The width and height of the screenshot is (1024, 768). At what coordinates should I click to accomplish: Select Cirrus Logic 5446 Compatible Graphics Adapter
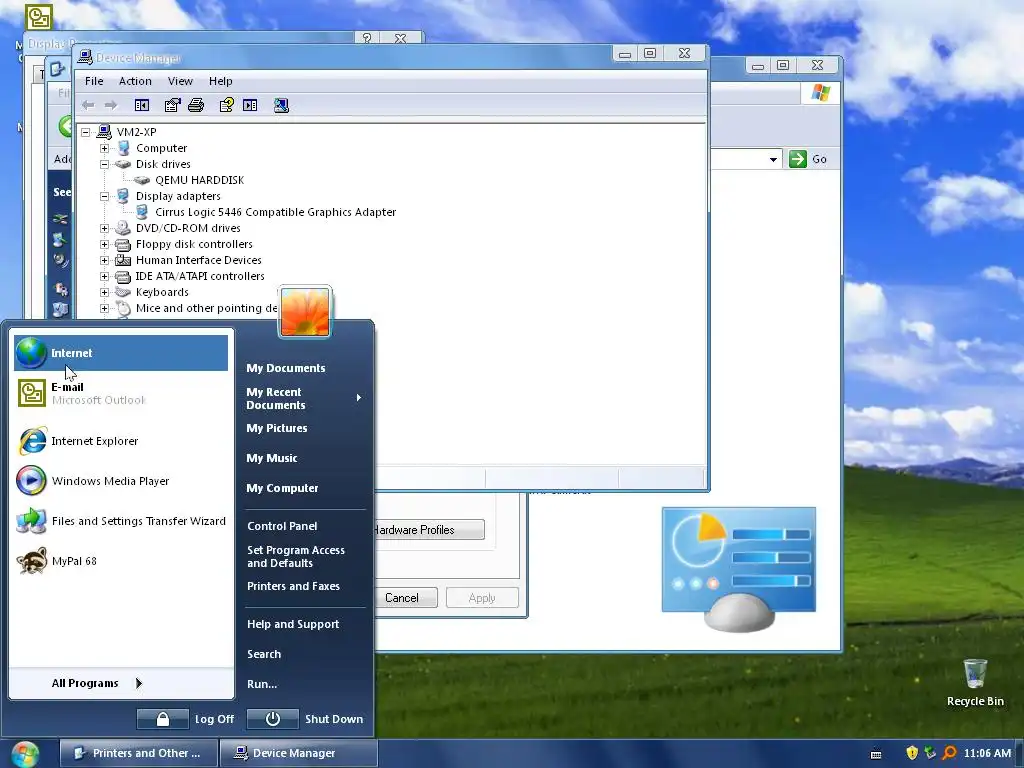click(x=275, y=212)
